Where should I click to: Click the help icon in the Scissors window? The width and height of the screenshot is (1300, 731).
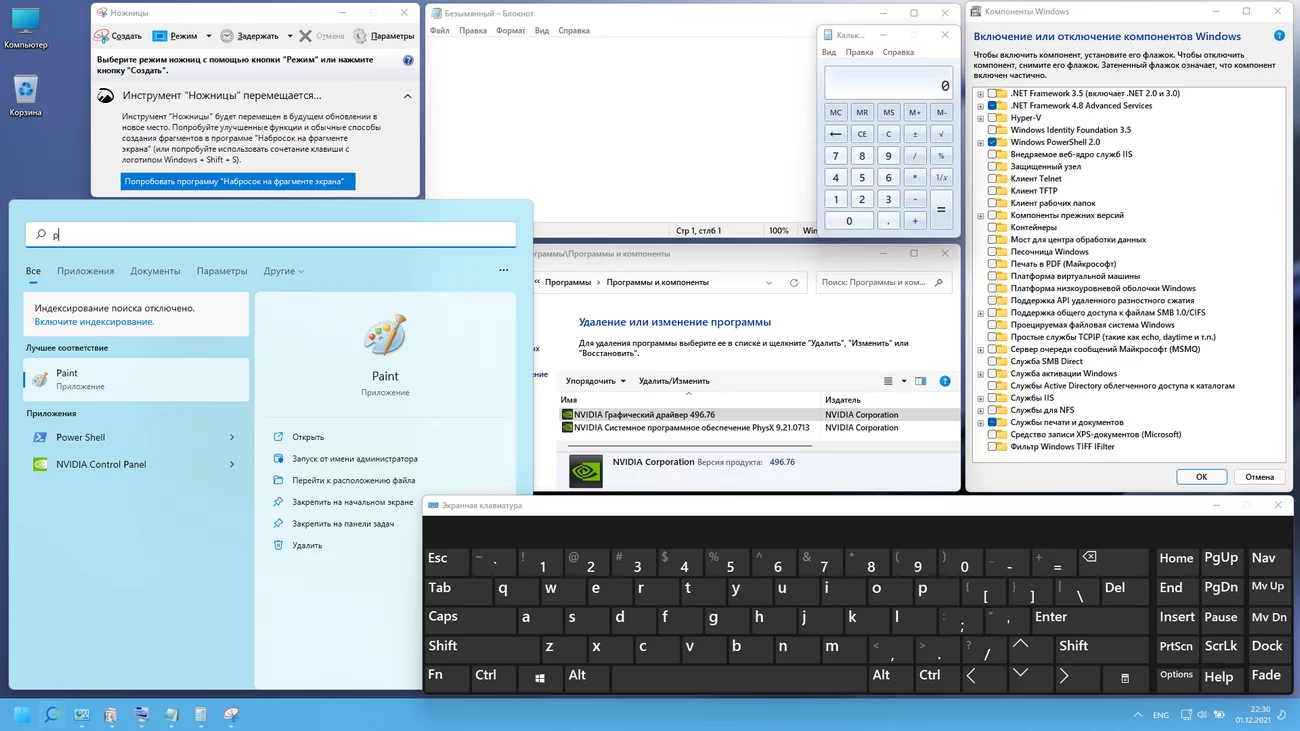click(x=408, y=60)
